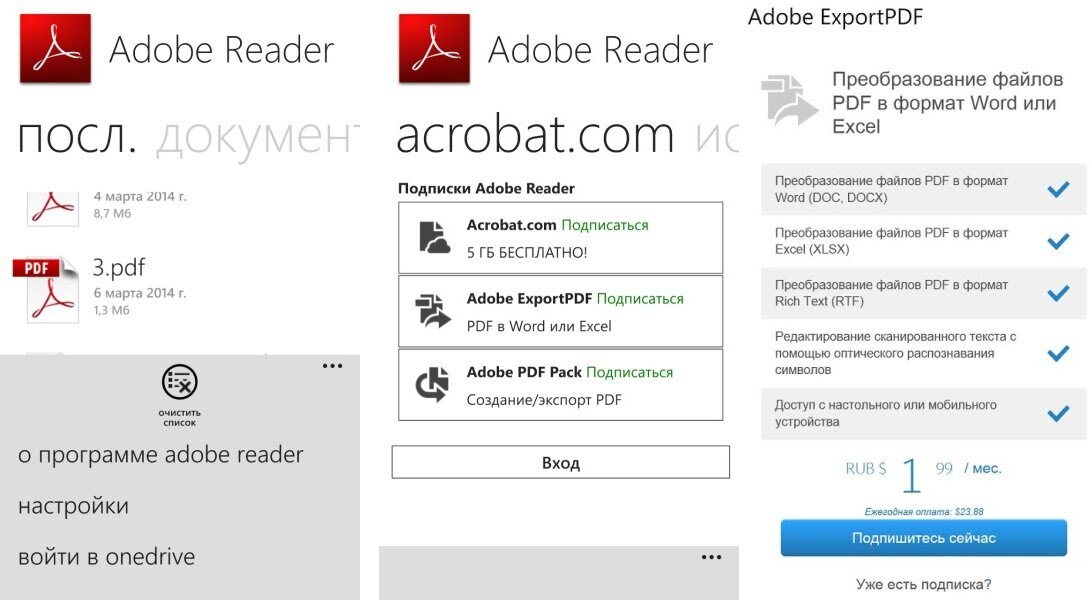Click the Adobe PDF Pack icon
The width and height of the screenshot is (1090, 600).
coord(432,385)
